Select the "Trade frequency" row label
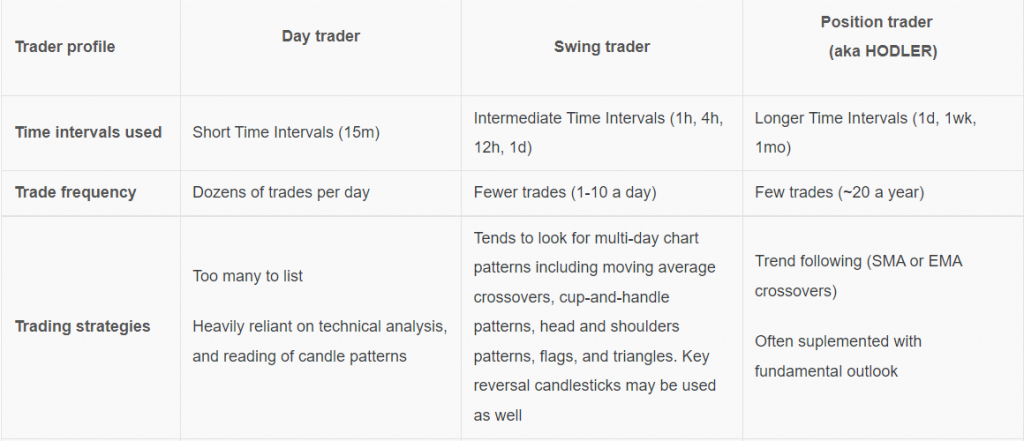This screenshot has height=441, width=1024. (x=75, y=192)
